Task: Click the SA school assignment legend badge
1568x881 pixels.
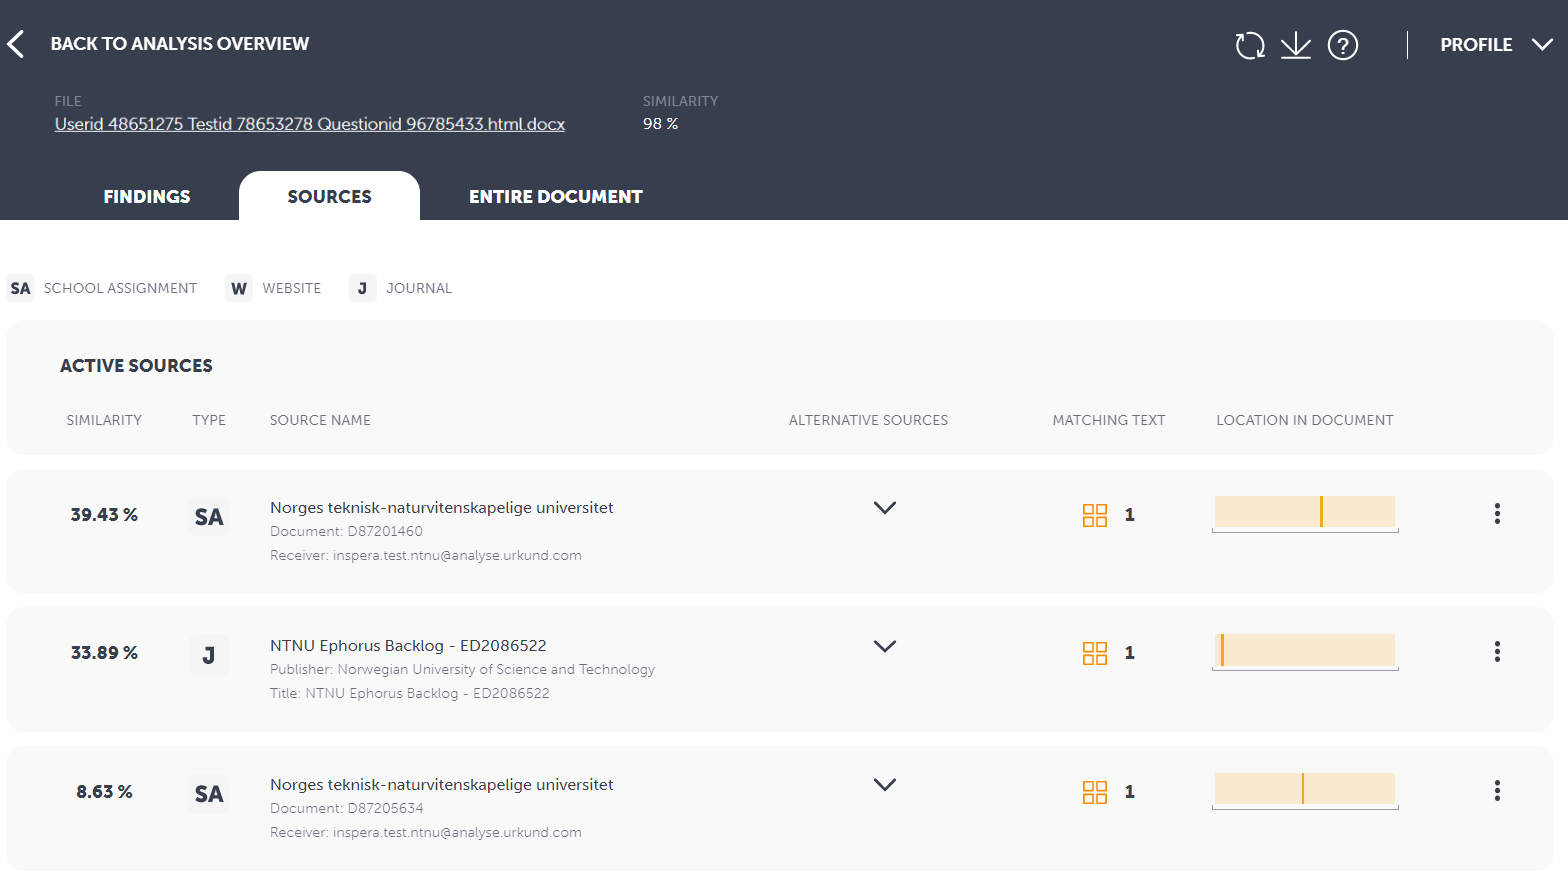Action: pos(21,288)
